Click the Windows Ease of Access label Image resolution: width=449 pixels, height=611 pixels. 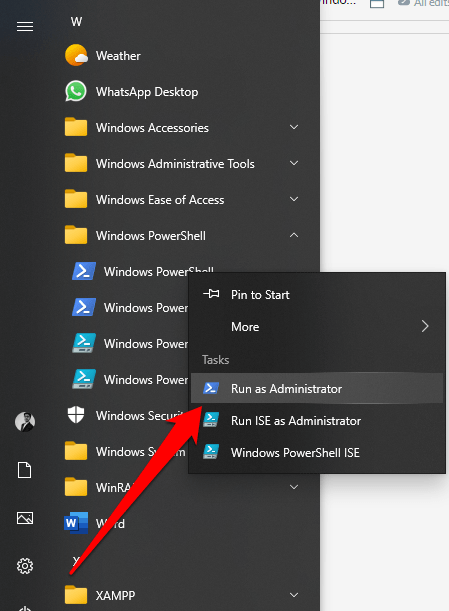[x=160, y=200]
